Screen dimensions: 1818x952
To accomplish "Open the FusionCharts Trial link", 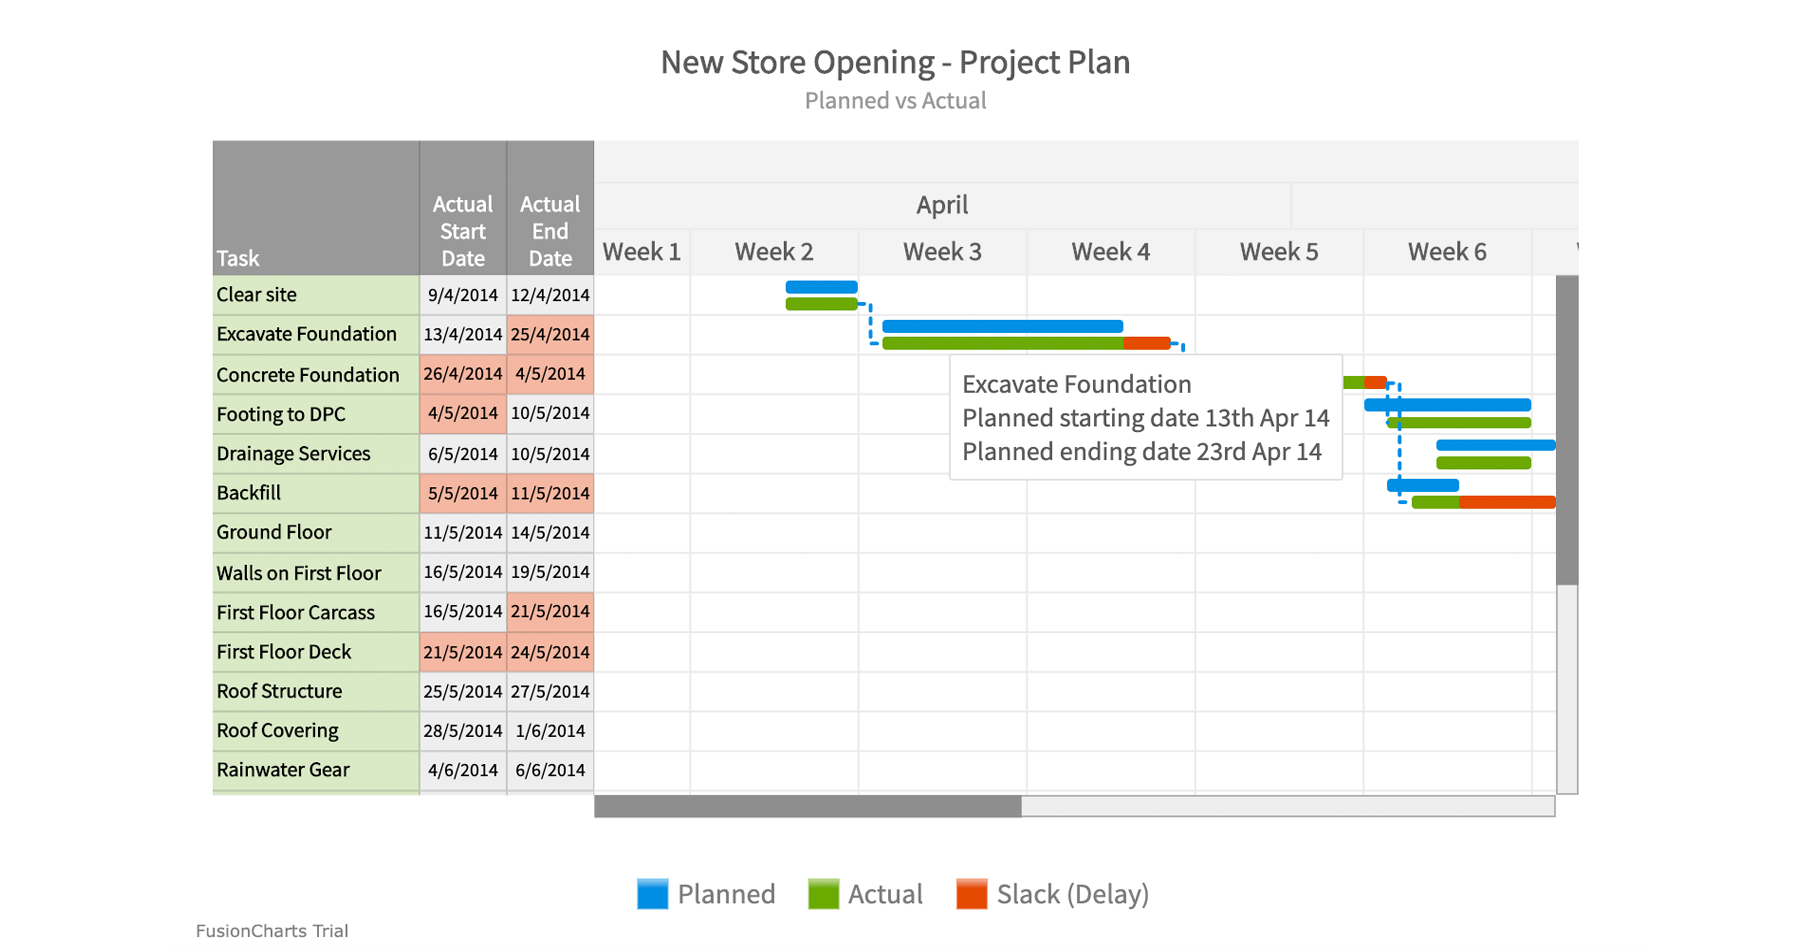I will (273, 931).
